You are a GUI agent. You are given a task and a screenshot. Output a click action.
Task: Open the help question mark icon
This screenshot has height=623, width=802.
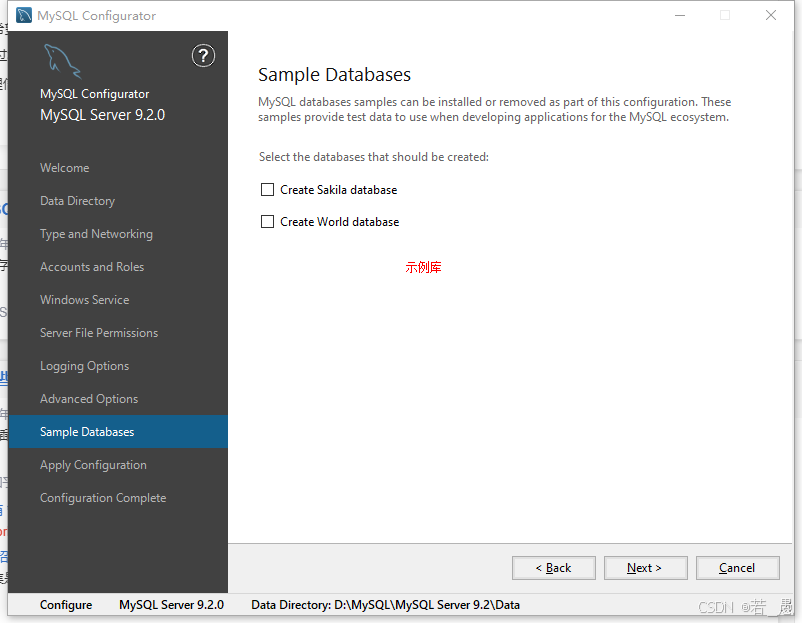point(203,55)
